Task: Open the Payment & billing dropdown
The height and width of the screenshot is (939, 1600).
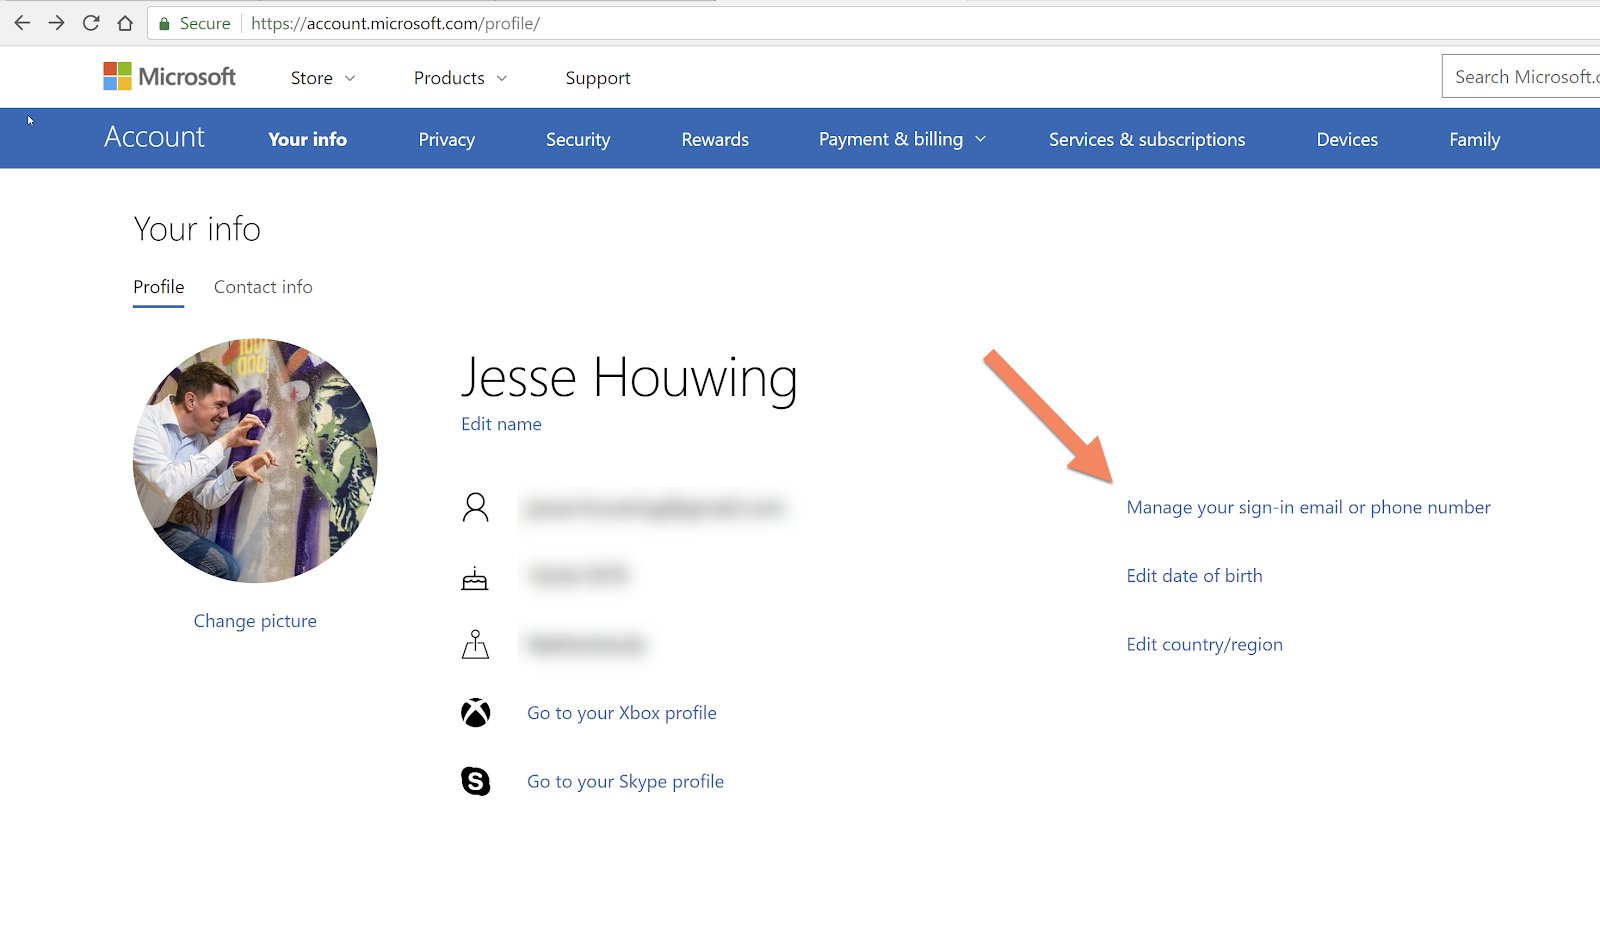Action: (903, 139)
